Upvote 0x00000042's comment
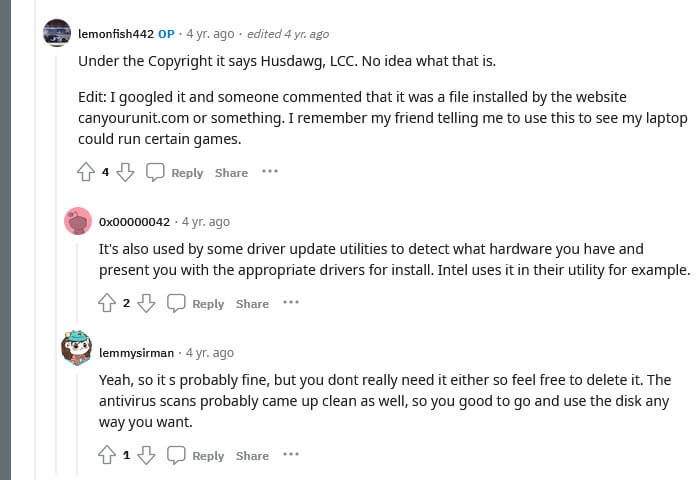The image size is (700, 480). pyautogui.click(x=107, y=303)
